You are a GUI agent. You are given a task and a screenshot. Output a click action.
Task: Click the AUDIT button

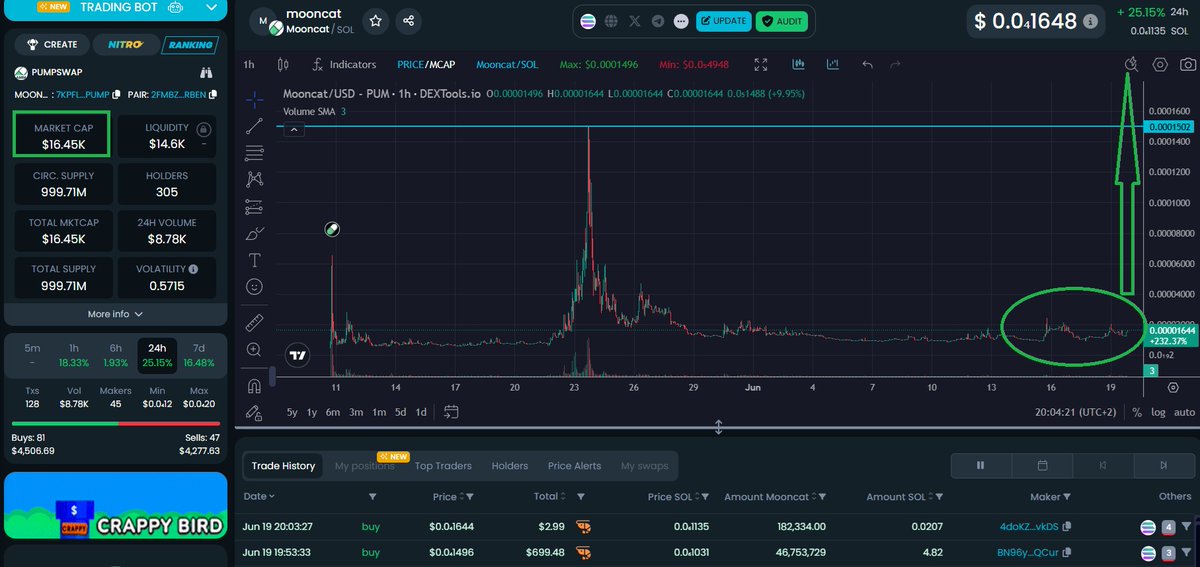coord(781,20)
